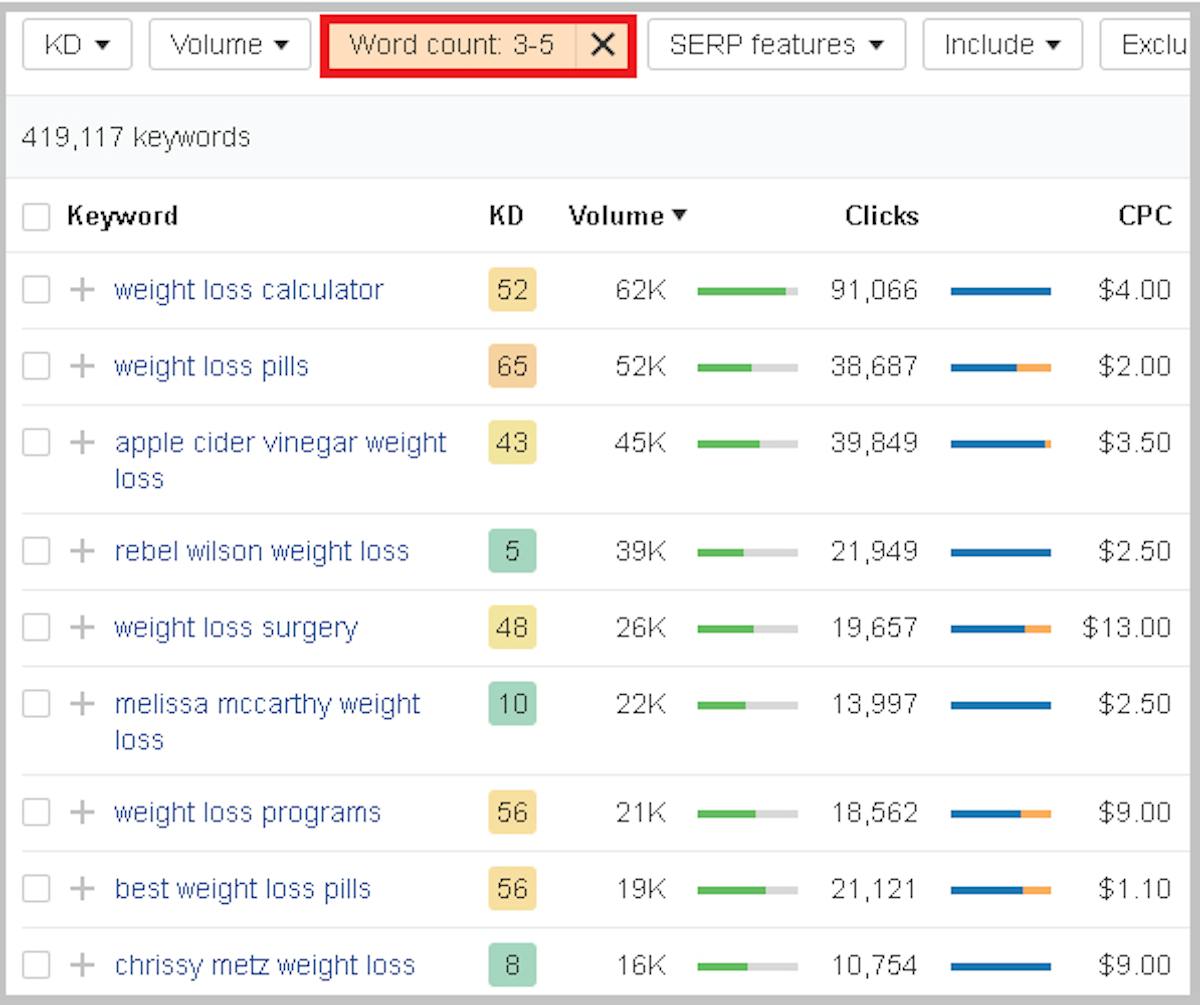Expand the Volume filter dropdown

tap(229, 45)
